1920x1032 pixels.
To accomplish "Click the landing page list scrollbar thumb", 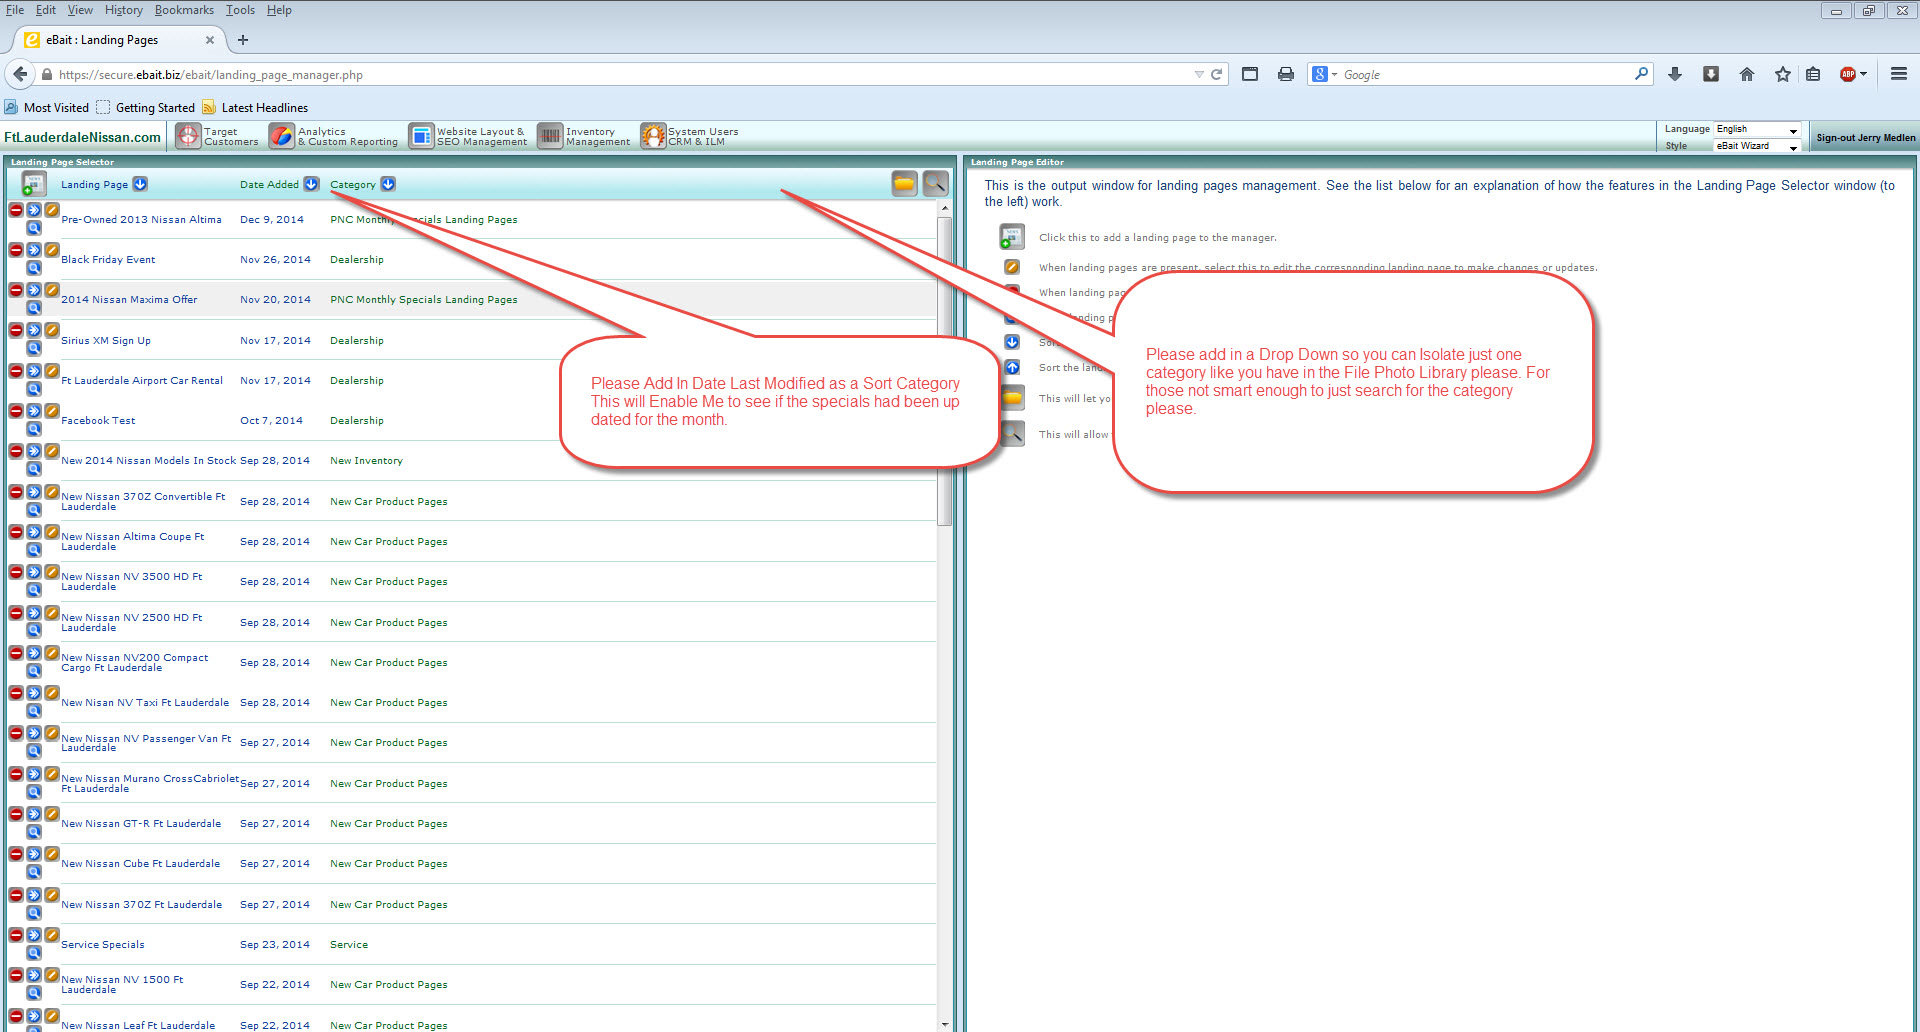I will tap(944, 370).
